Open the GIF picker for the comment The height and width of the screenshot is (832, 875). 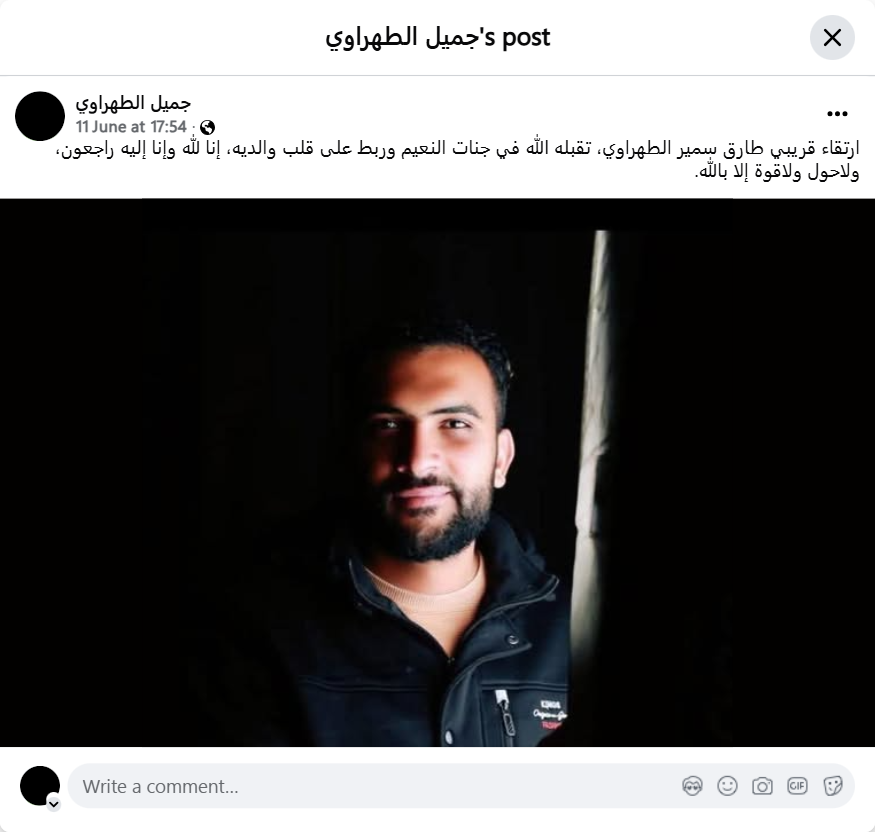pyautogui.click(x=797, y=786)
